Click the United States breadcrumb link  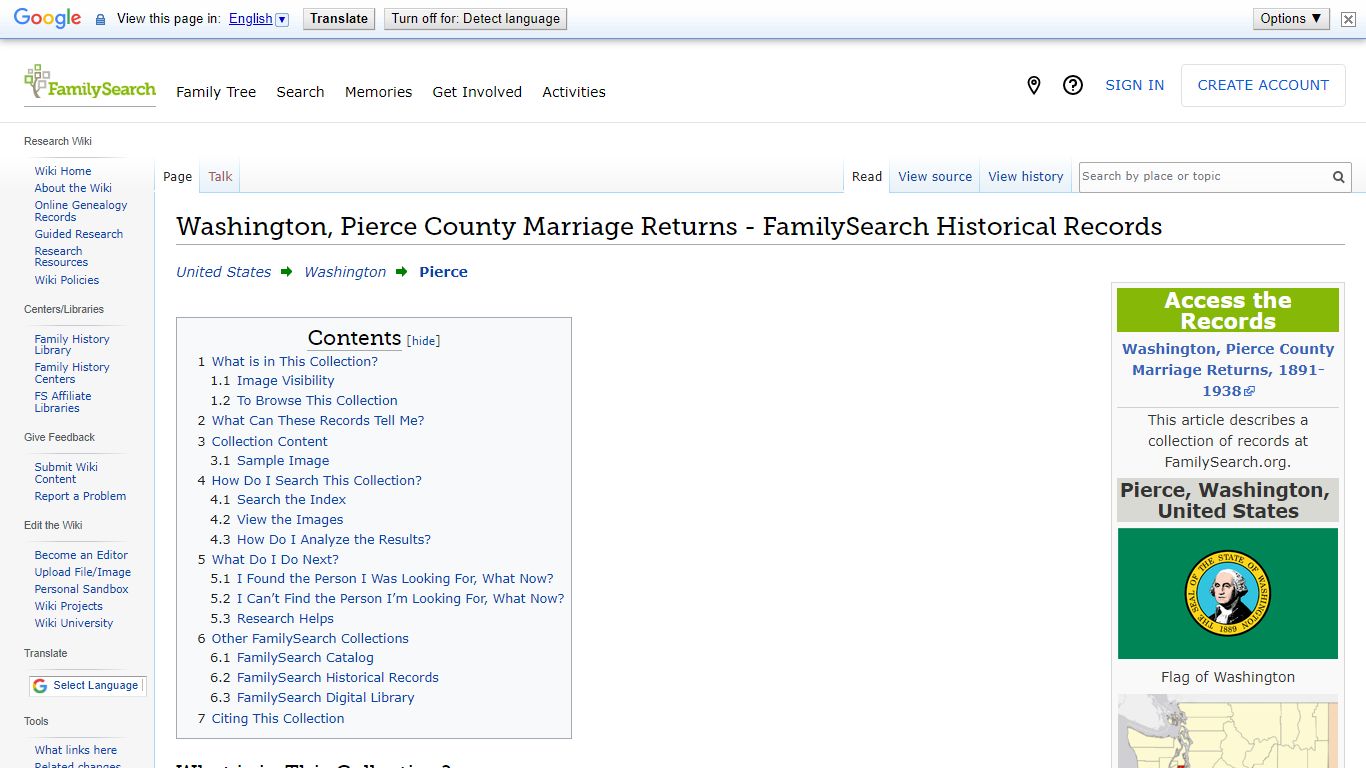point(224,272)
